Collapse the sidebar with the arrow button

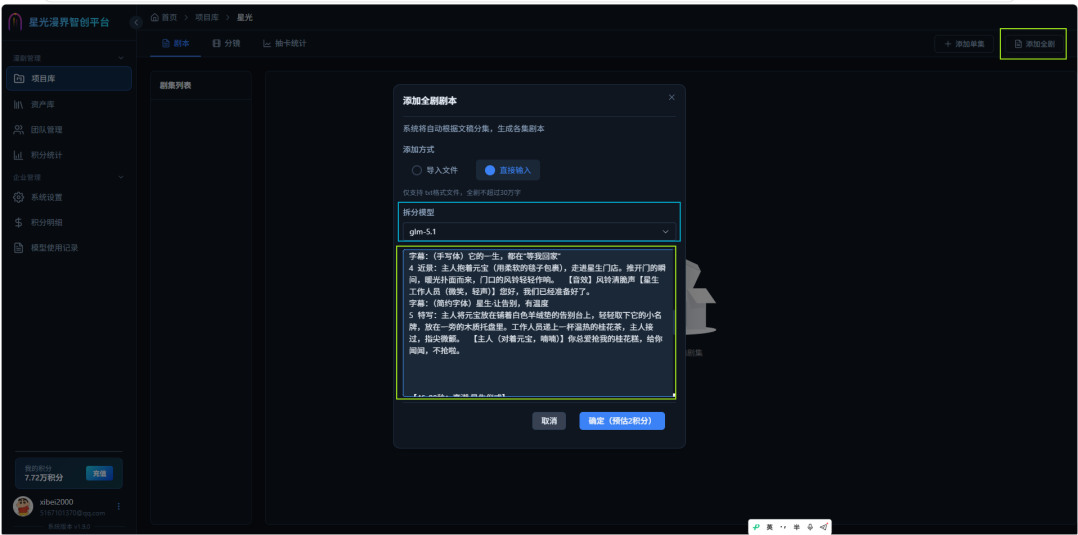[136, 22]
